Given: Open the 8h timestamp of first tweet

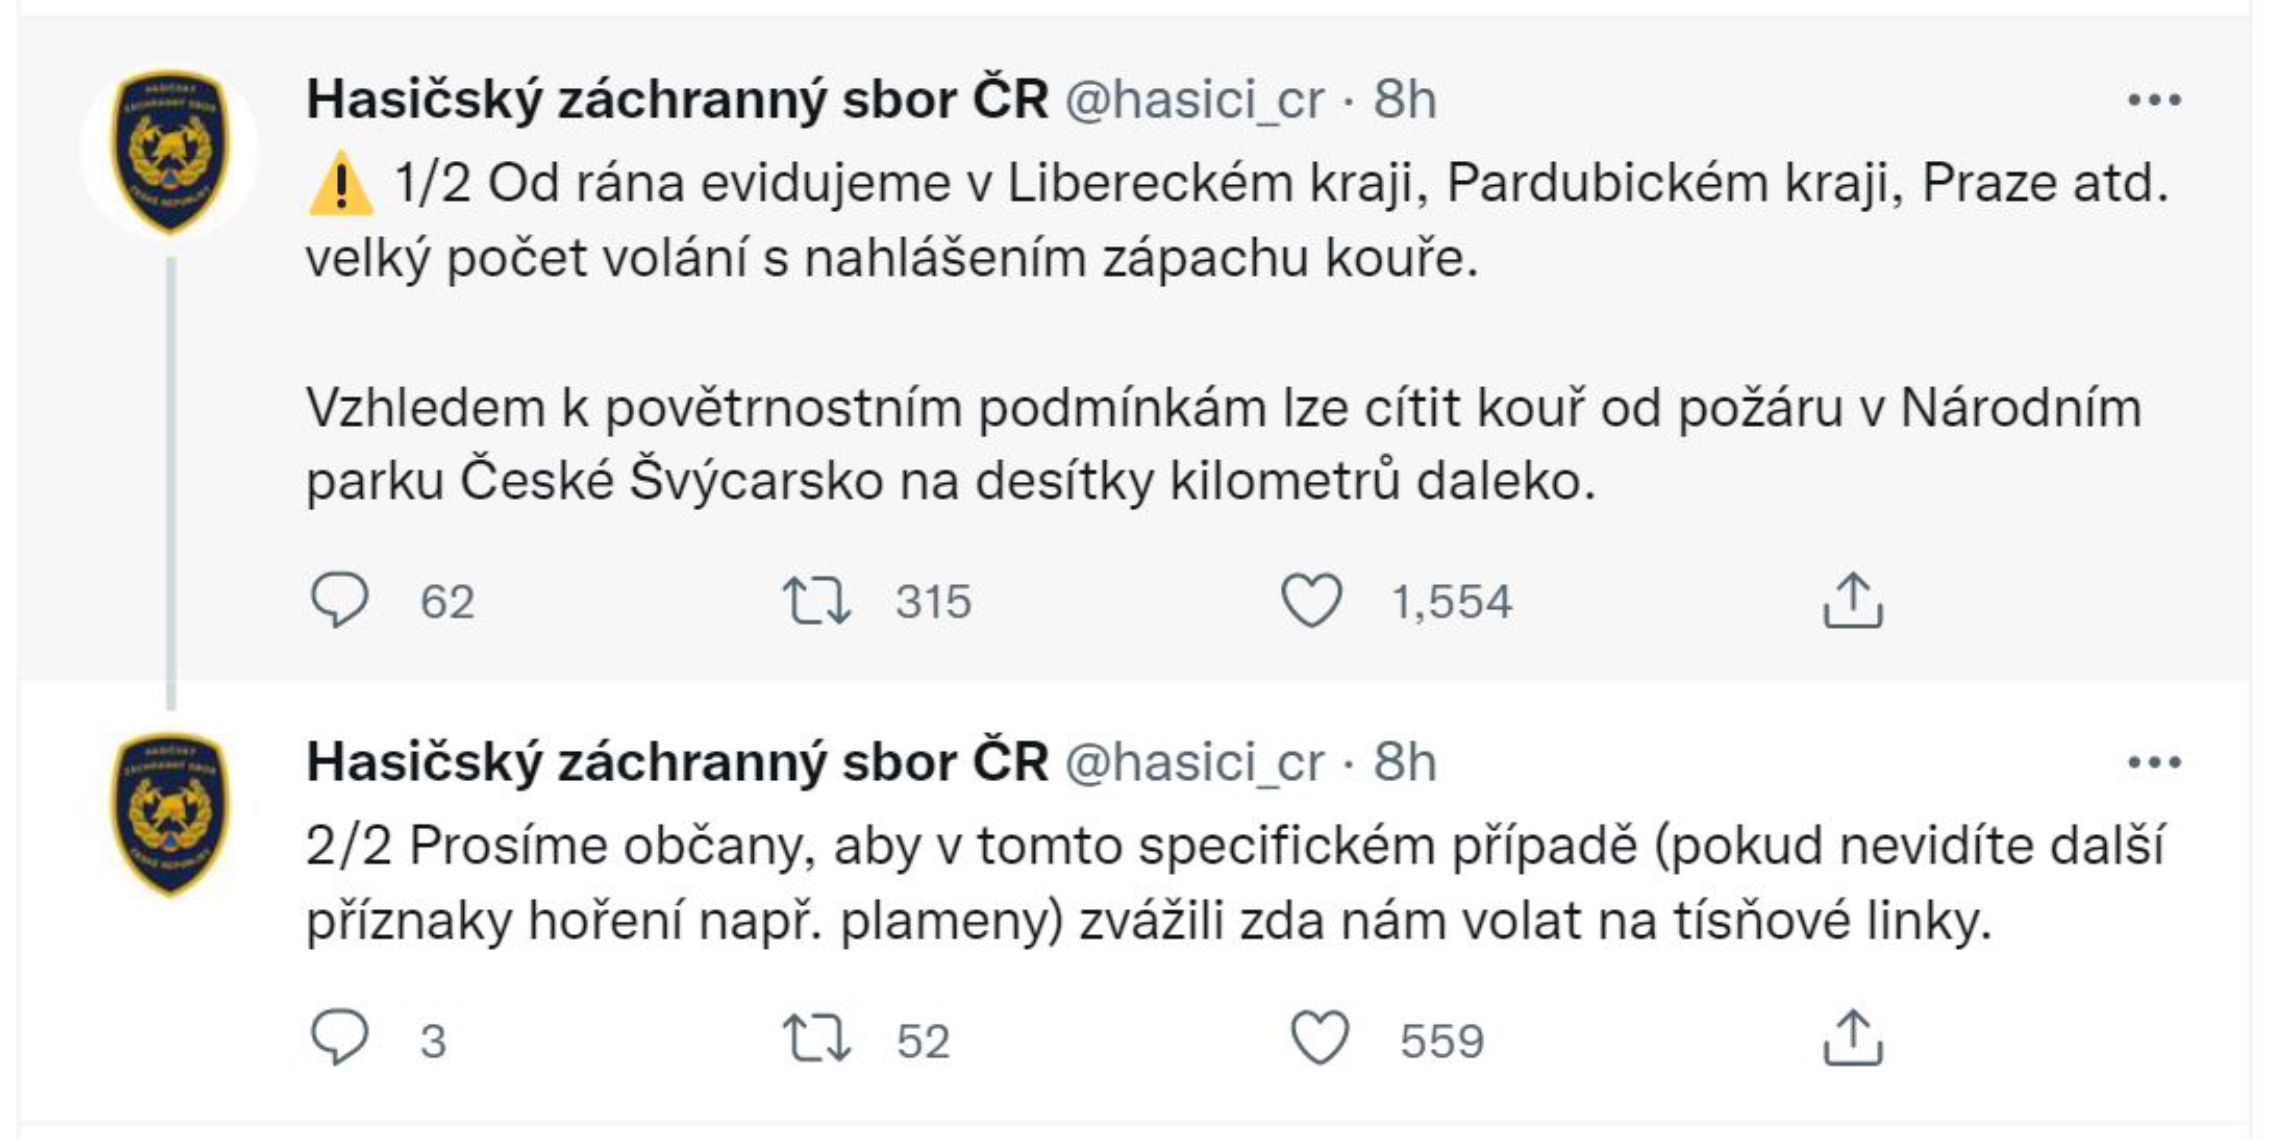Looking at the screenshot, I should click(1405, 100).
